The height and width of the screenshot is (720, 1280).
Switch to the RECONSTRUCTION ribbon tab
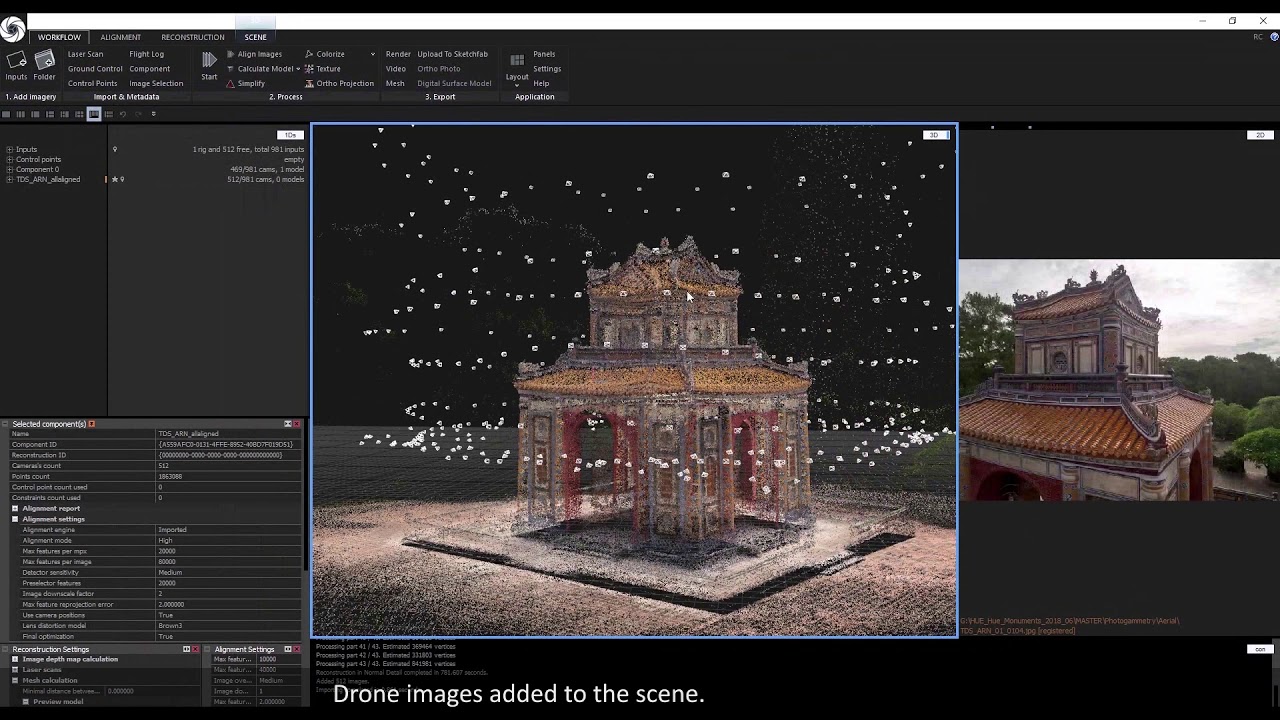click(x=192, y=37)
